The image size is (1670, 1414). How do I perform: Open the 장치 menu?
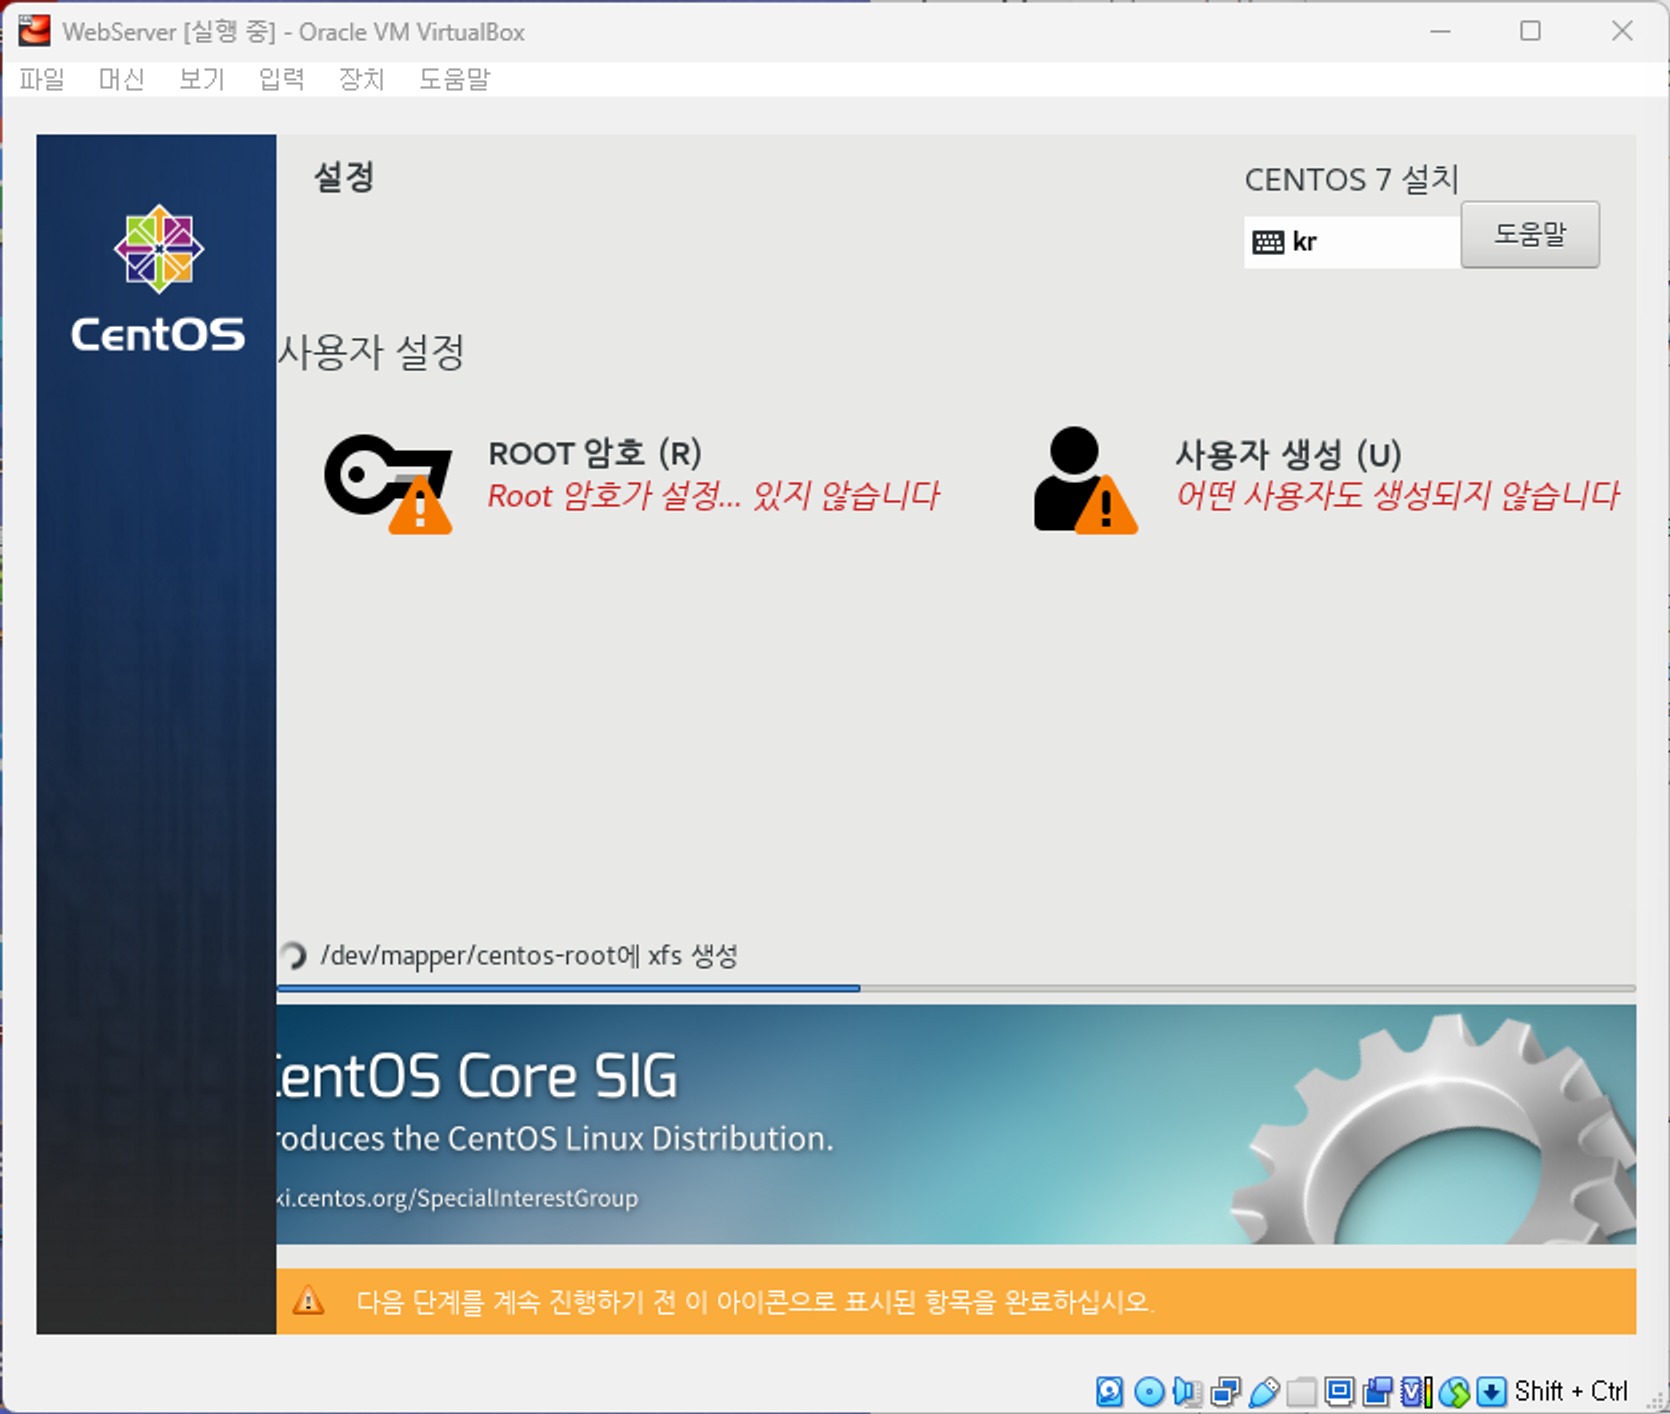[x=362, y=79]
